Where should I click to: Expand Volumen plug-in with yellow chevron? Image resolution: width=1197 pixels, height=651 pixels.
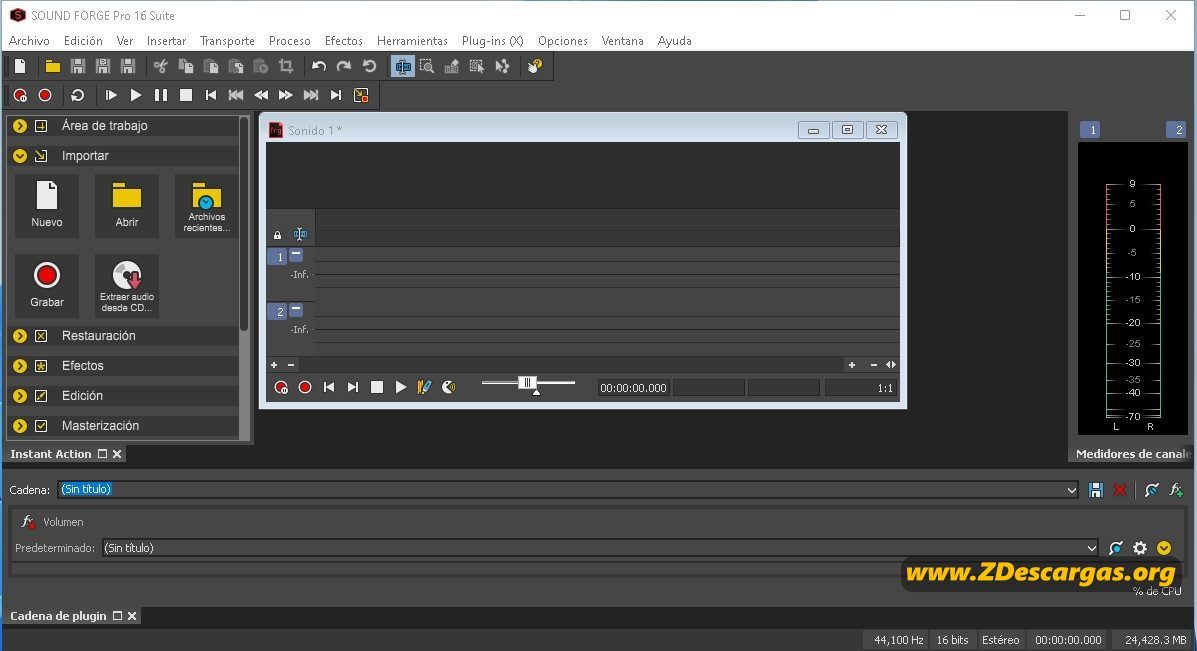click(1164, 548)
